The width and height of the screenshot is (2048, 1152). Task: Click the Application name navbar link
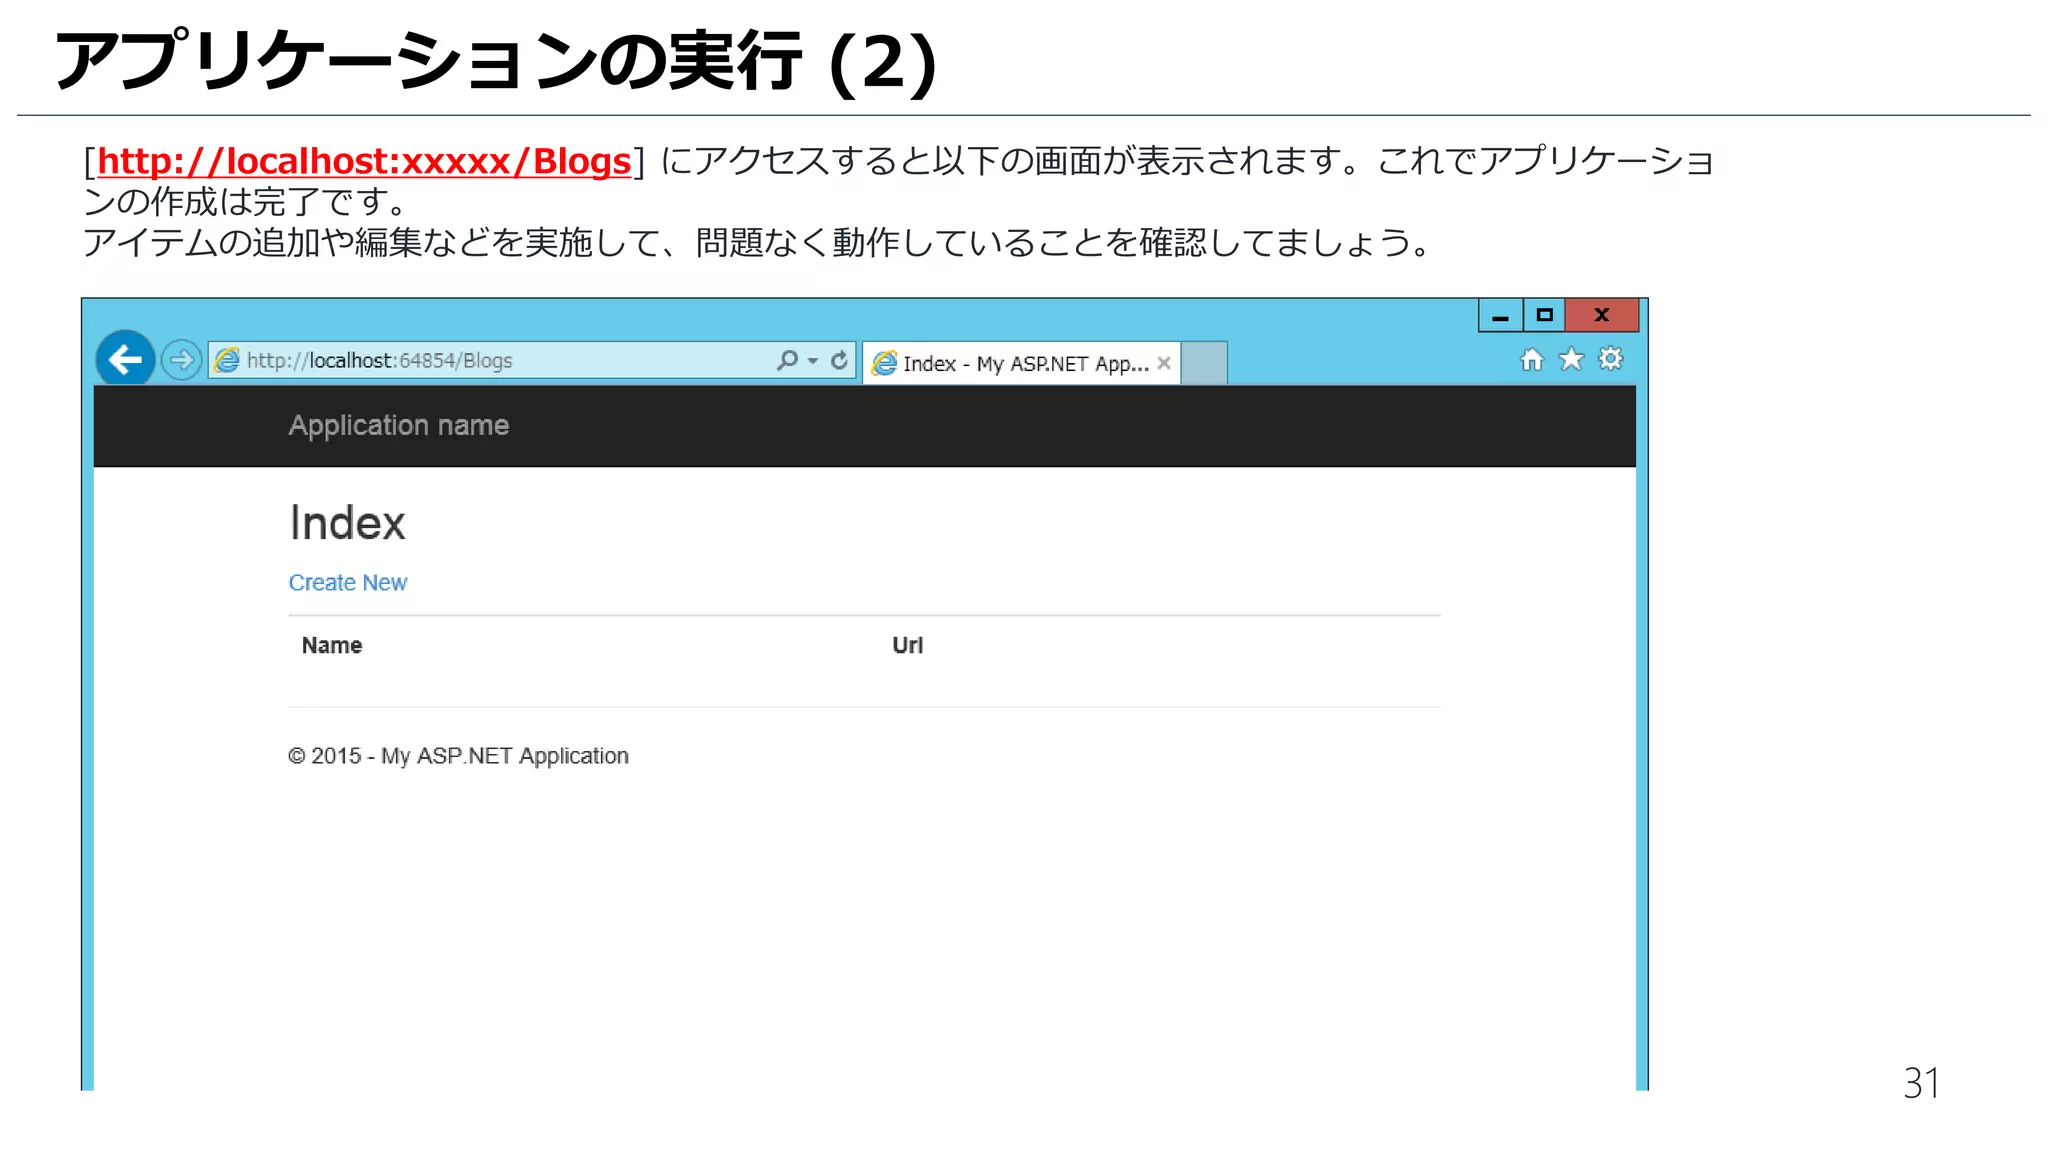coord(399,426)
